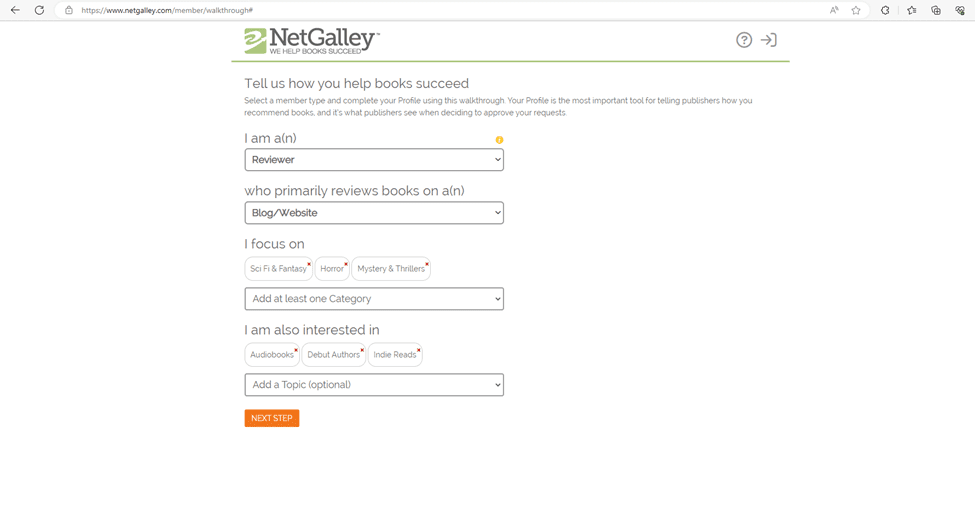Image resolution: width=975 pixels, height=513 pixels.
Task: Remove the Mystery & Thrillers tag
Action: click(427, 264)
